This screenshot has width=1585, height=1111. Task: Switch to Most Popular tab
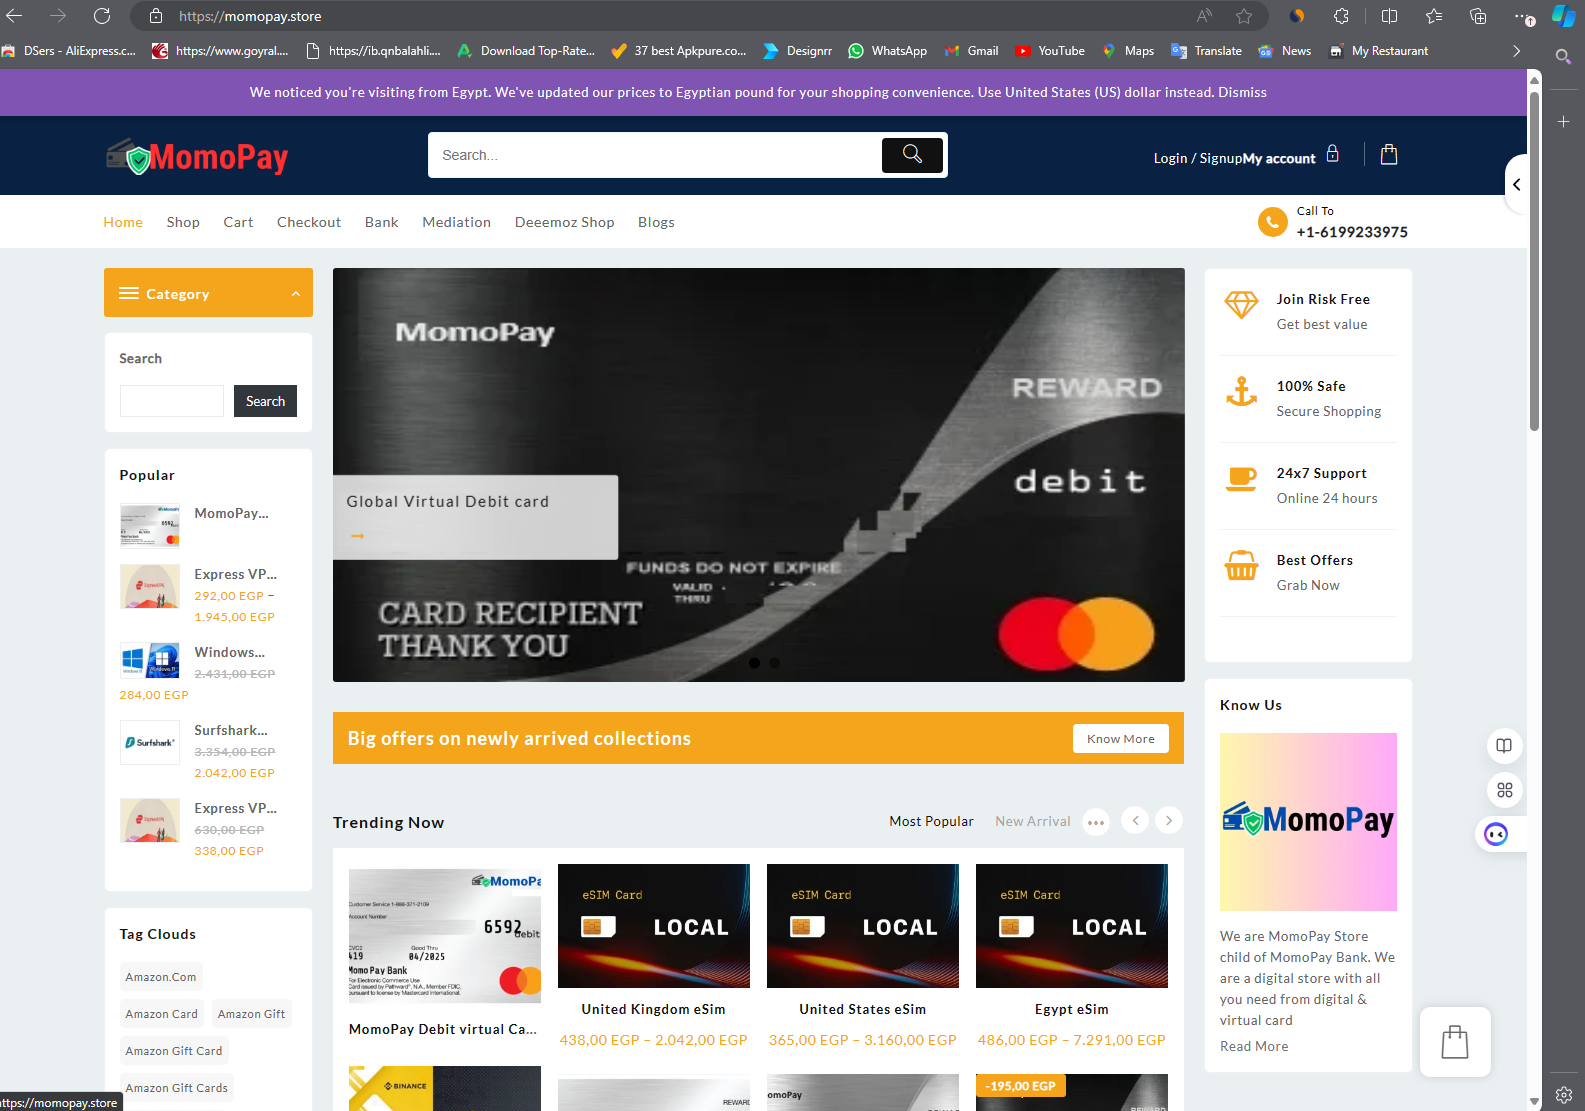[931, 821]
